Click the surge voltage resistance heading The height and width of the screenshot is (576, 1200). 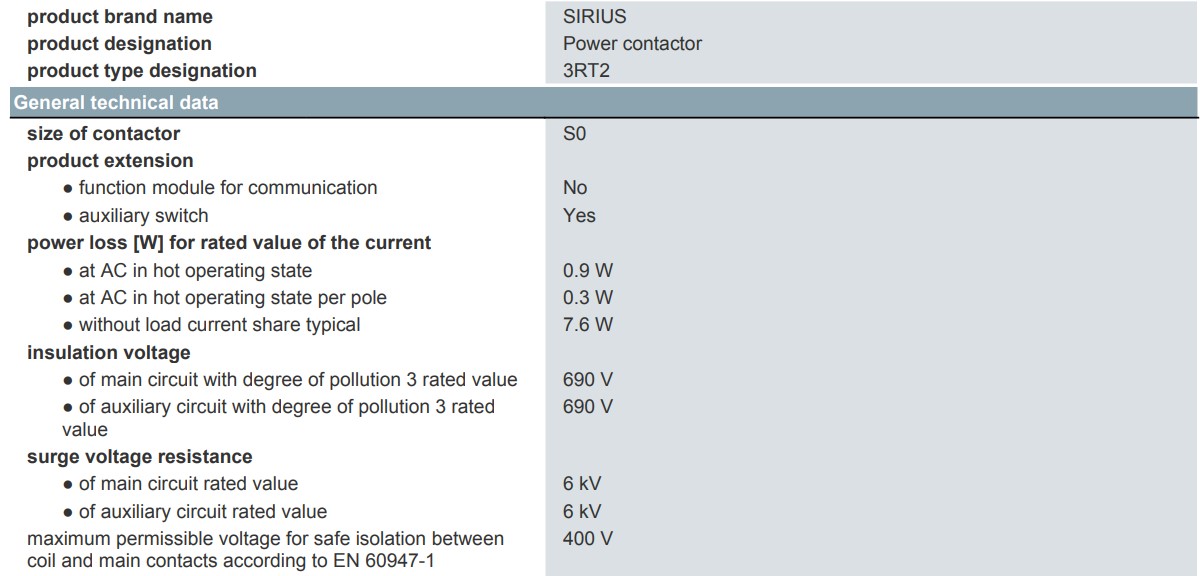[x=140, y=457]
